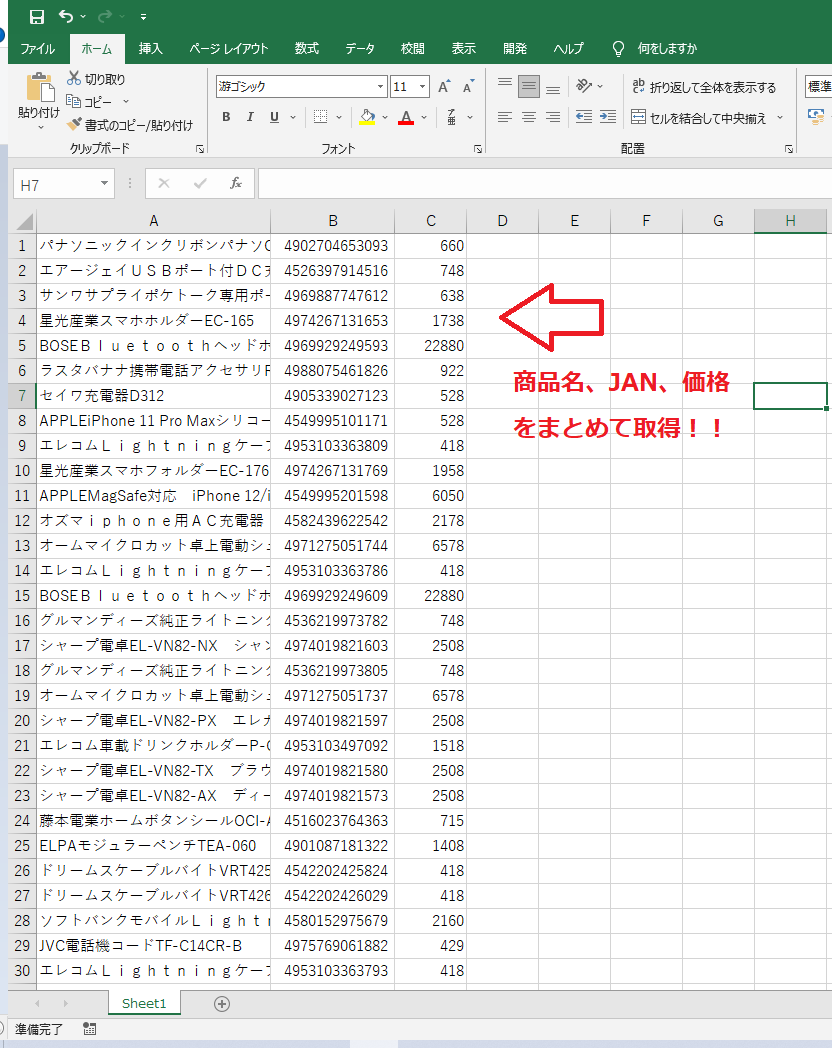Click the Cut (切り取り) scissors button
Viewport: 832px width, 1048px height.
point(96,79)
